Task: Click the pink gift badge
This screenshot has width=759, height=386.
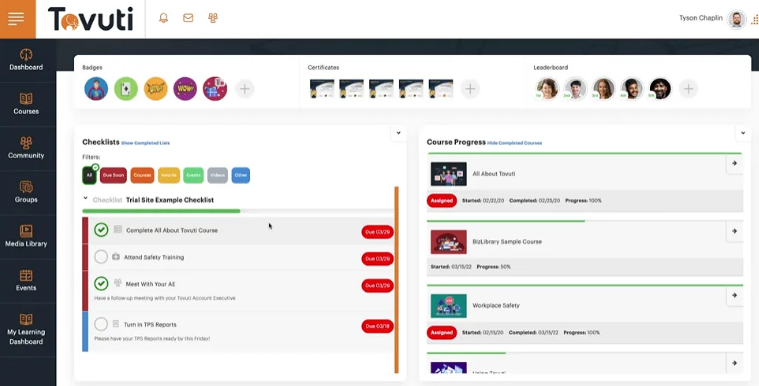Action: [215, 89]
